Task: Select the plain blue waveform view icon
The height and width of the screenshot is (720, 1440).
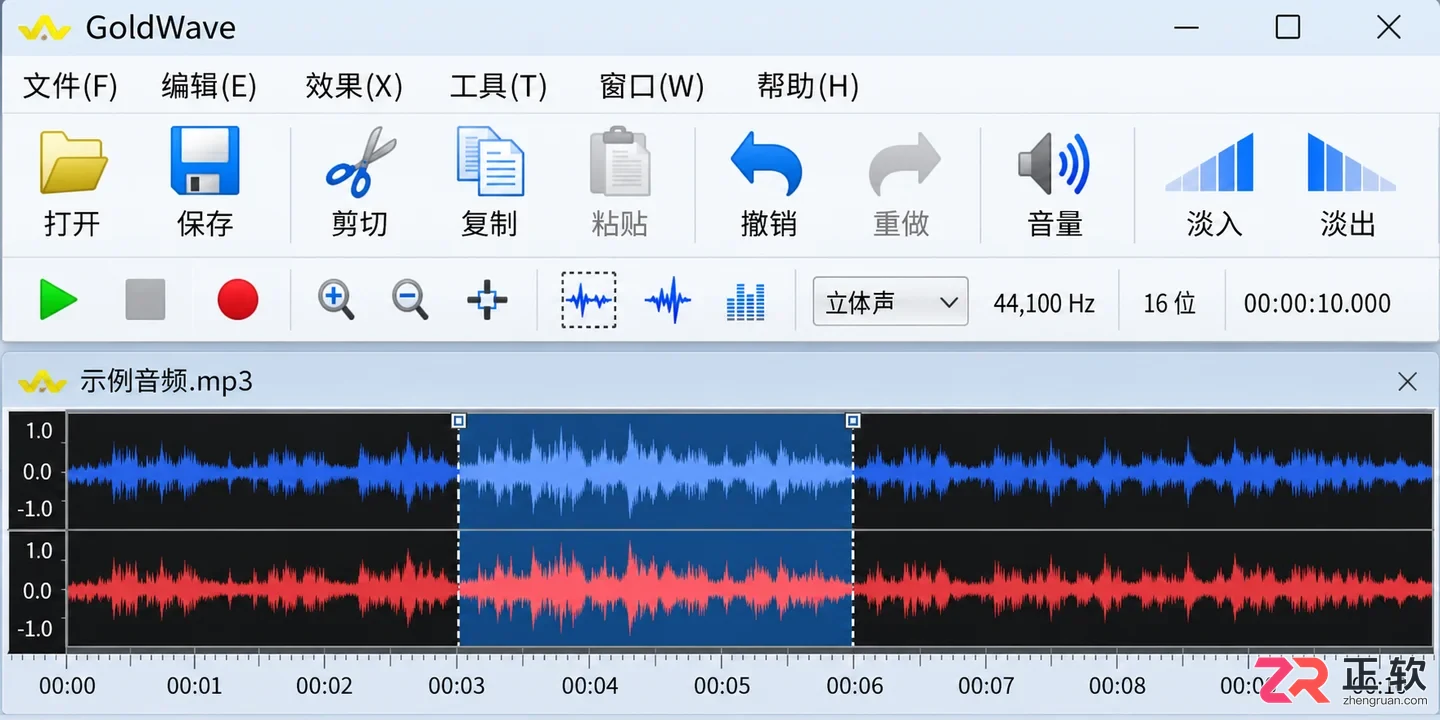Action: 668,300
